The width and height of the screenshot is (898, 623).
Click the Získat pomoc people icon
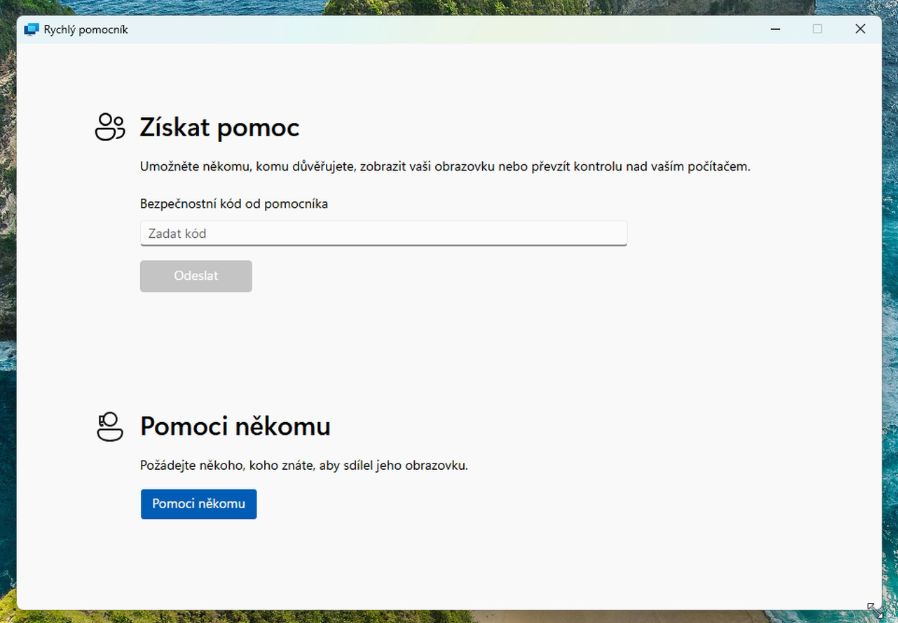coord(110,127)
